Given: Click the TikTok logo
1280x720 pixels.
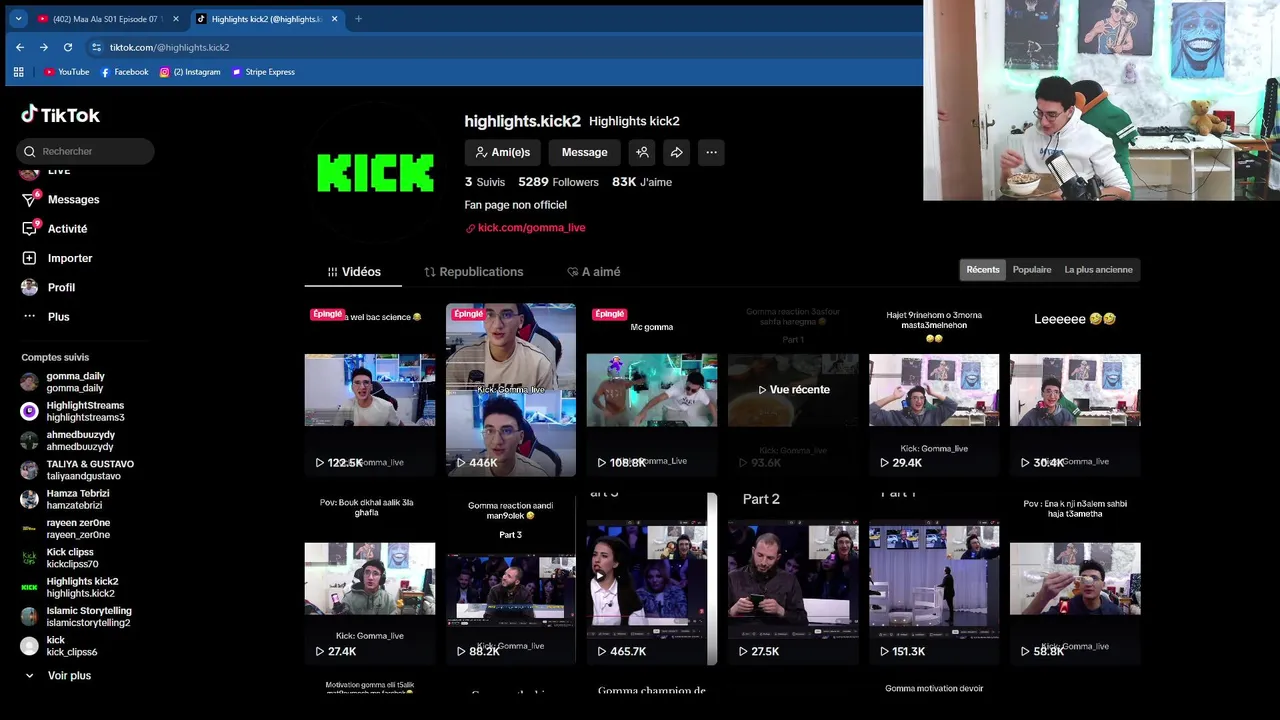Looking at the screenshot, I should click(x=60, y=115).
